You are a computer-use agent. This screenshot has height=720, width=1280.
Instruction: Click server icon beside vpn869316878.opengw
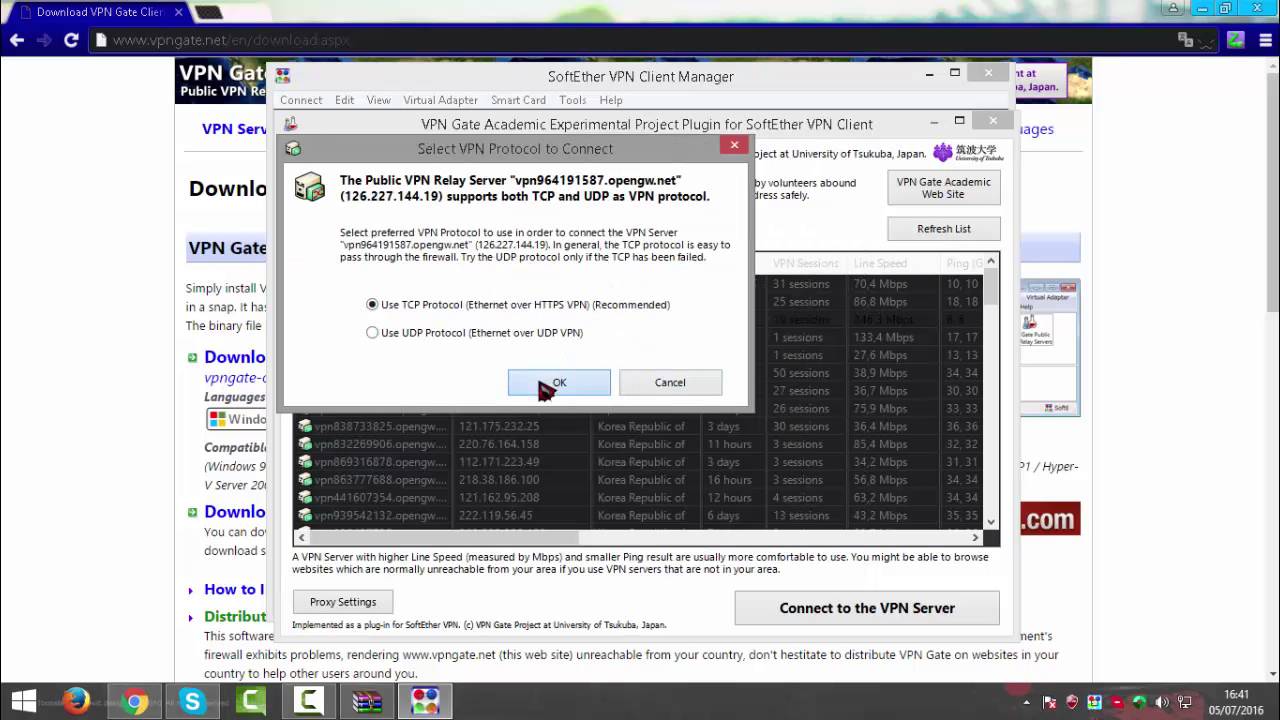click(305, 462)
